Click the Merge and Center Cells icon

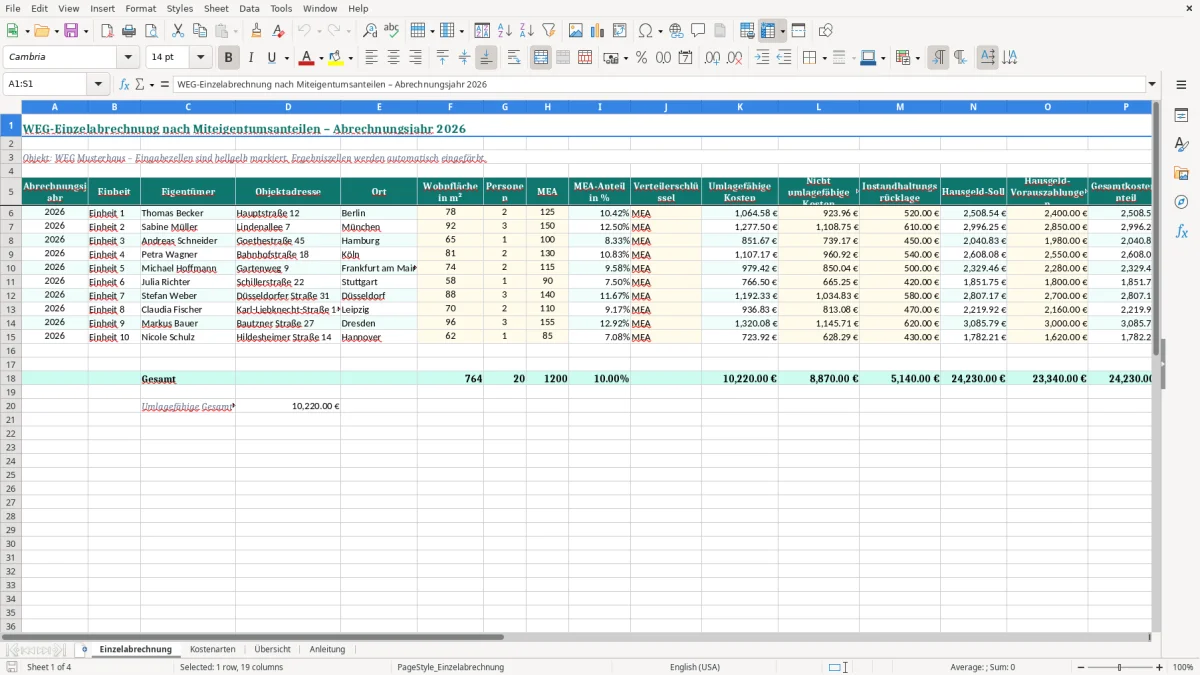[x=541, y=58]
